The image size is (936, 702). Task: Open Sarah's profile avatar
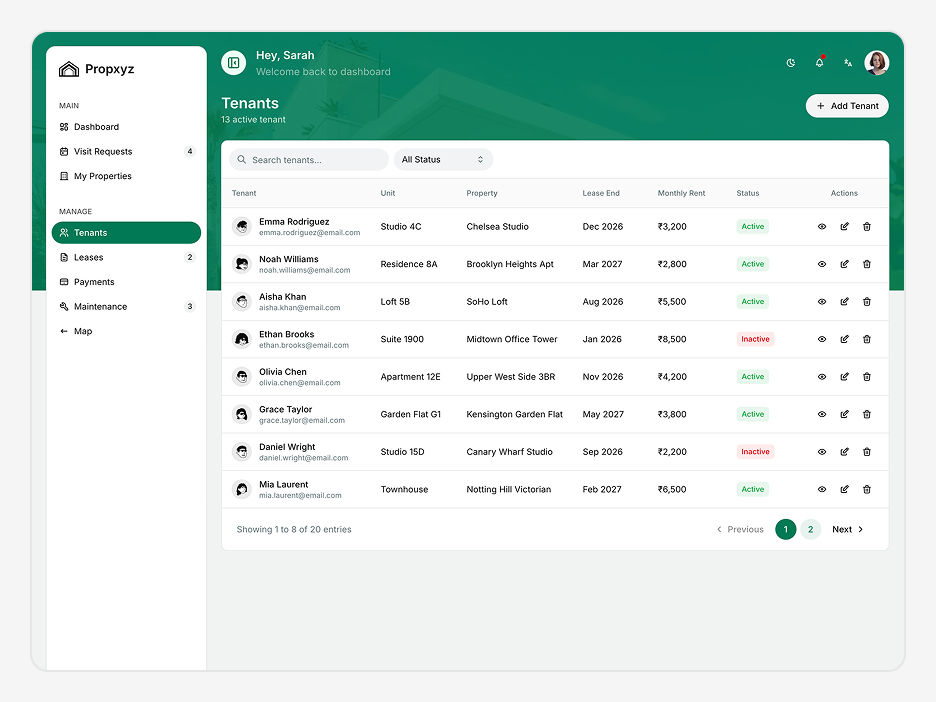(x=876, y=63)
